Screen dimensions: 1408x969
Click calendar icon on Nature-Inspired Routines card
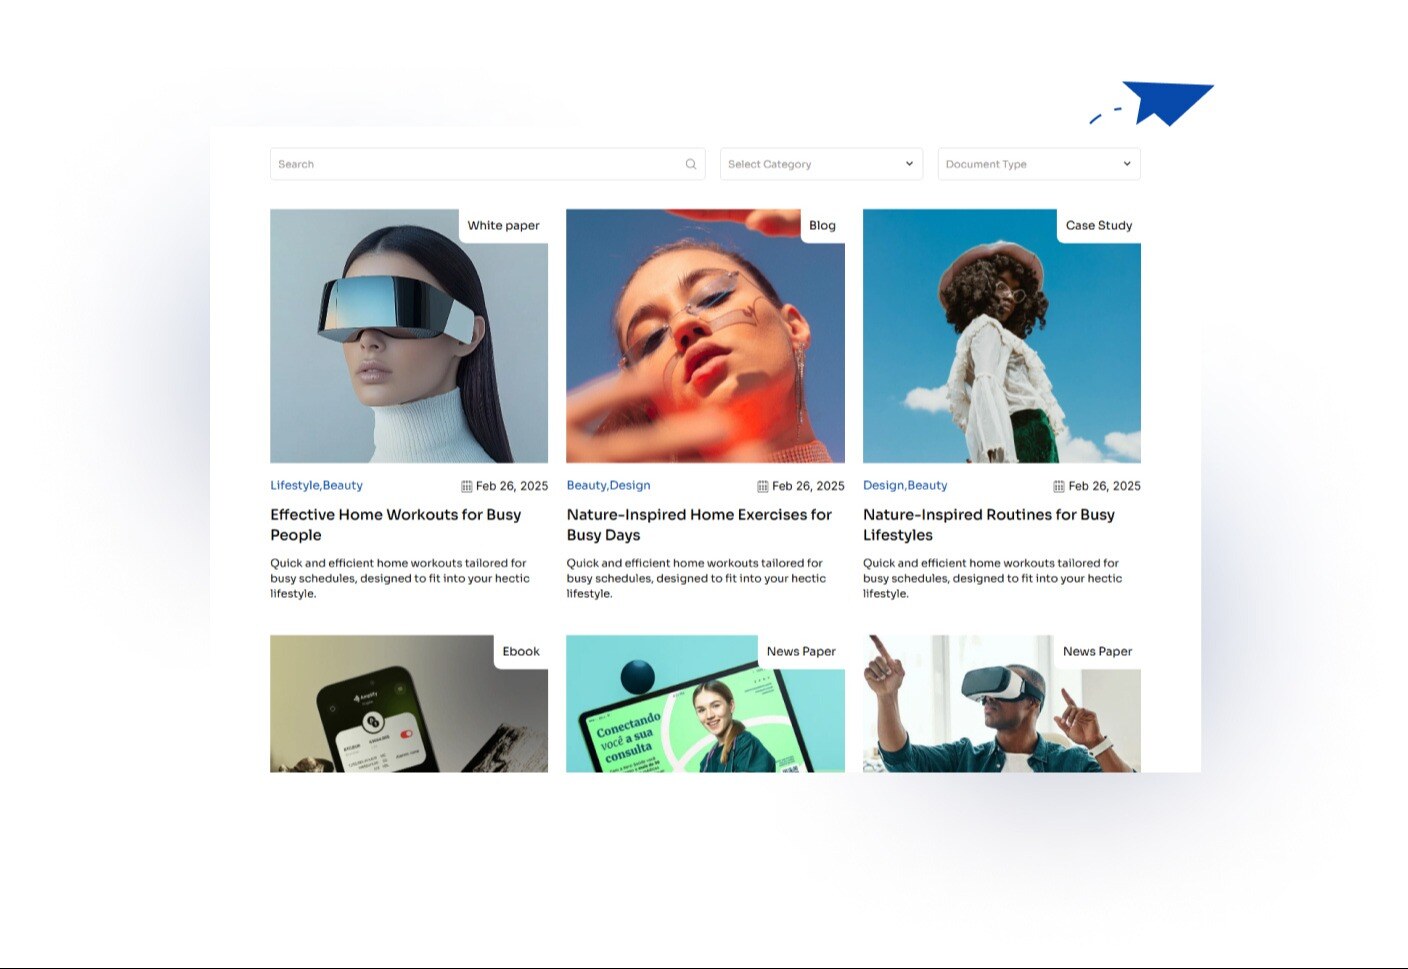tap(1058, 486)
